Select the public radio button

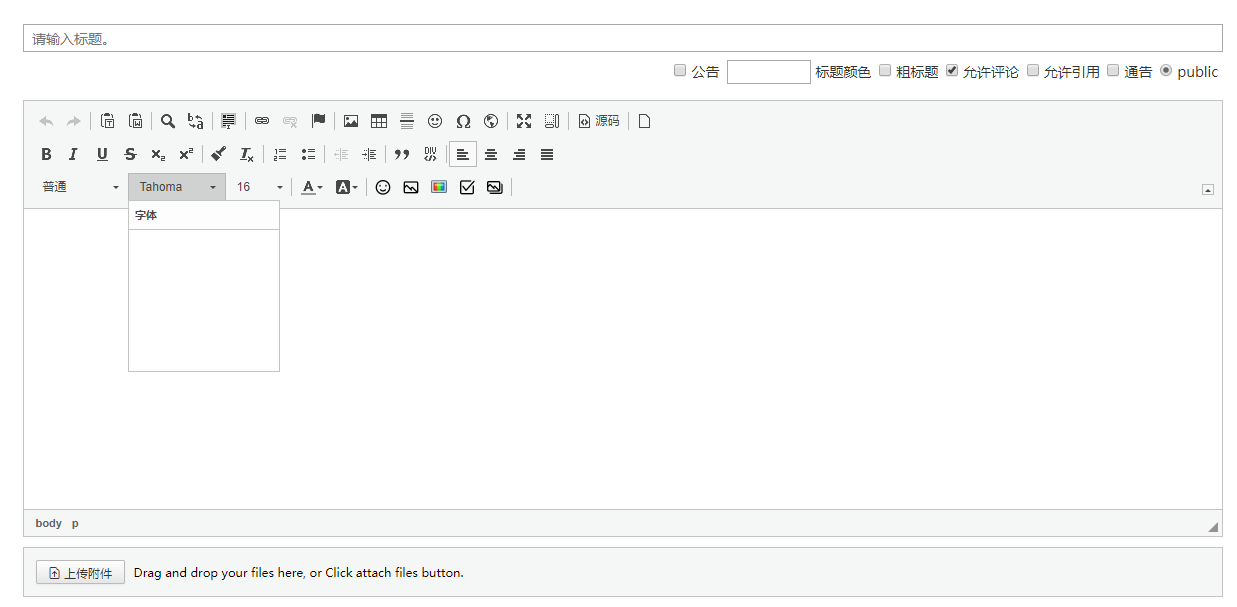click(x=1166, y=70)
